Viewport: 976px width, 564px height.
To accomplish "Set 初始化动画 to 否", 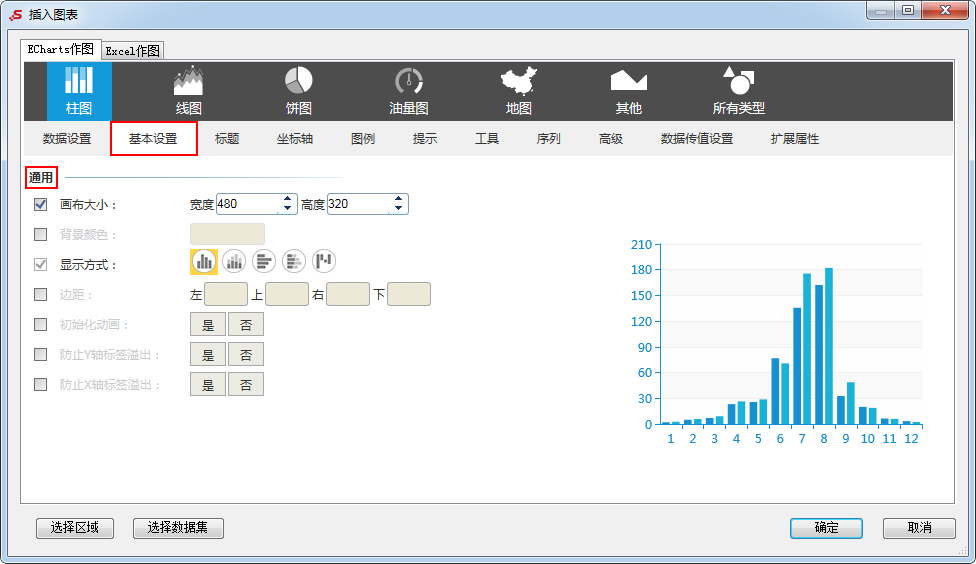I will coord(246,325).
